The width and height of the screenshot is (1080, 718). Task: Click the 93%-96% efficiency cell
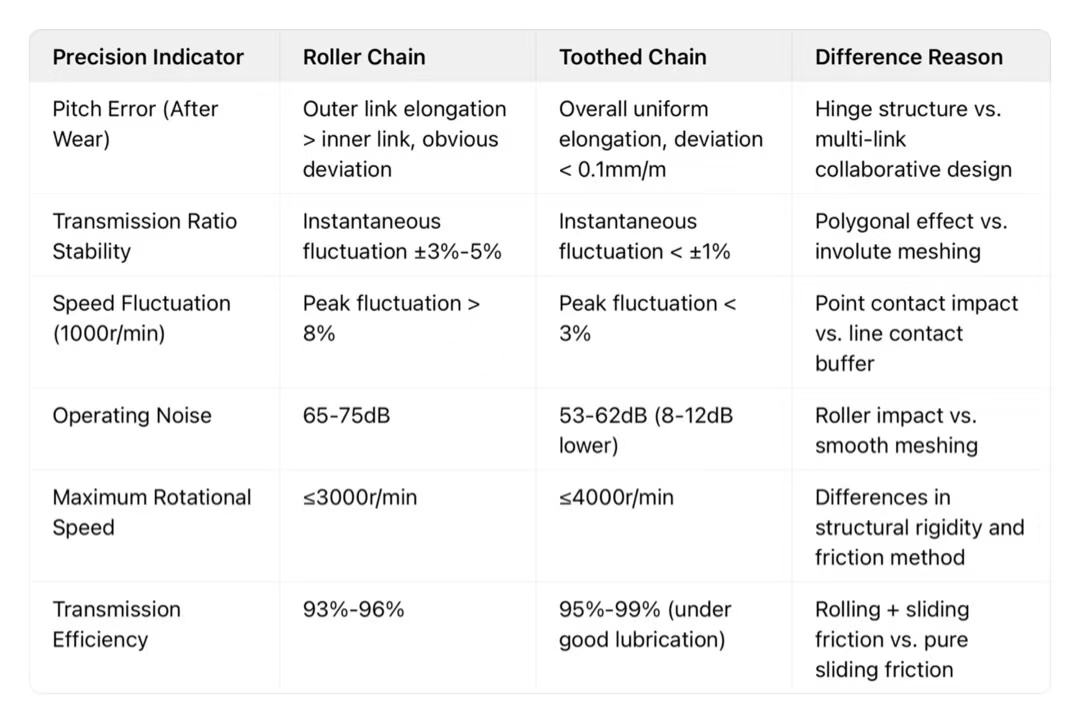click(353, 610)
